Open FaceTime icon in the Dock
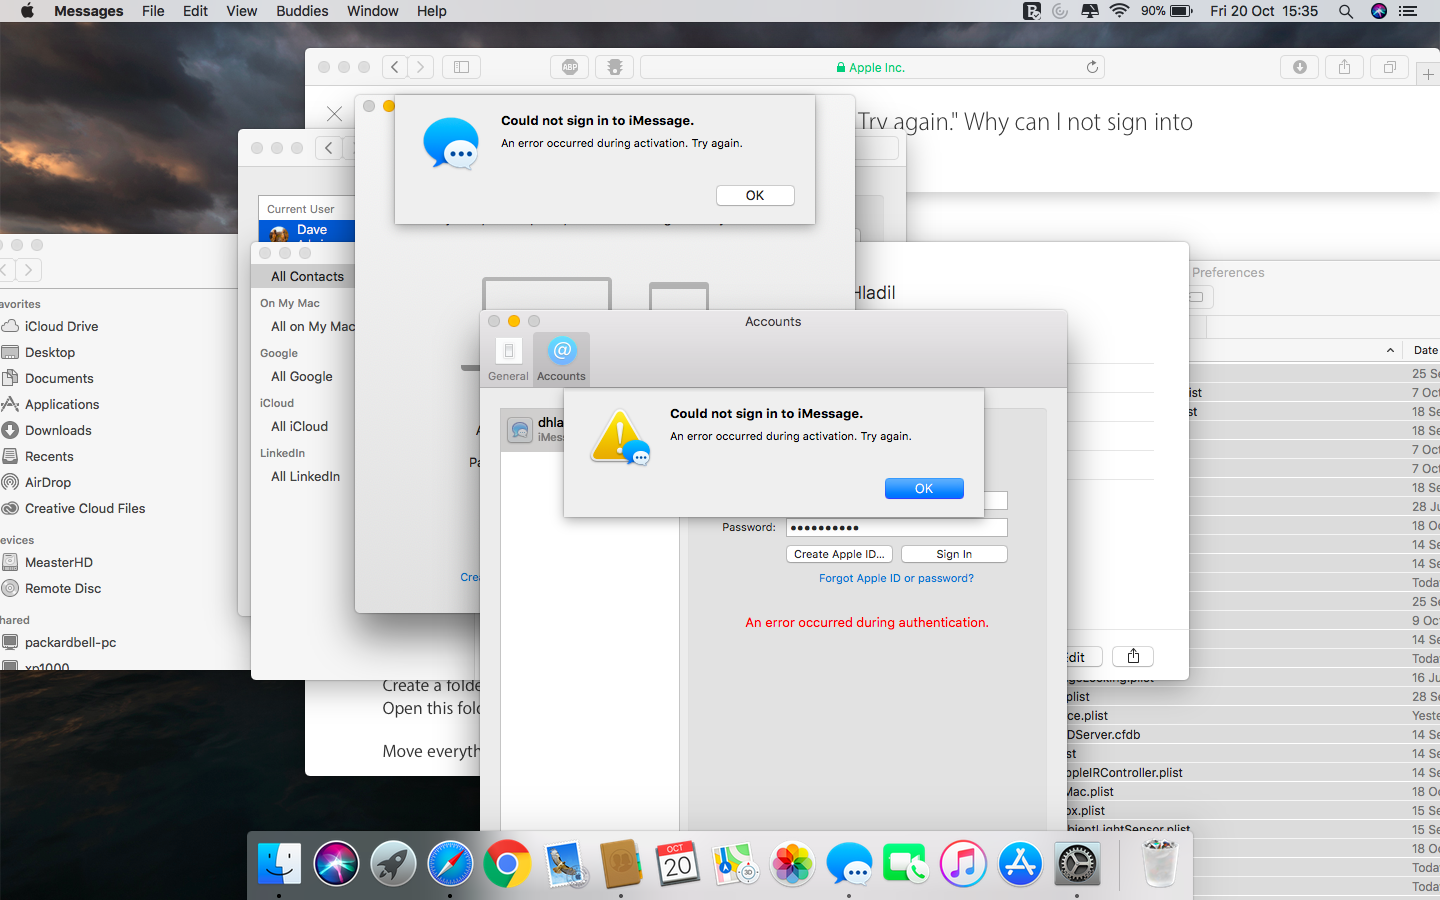 point(906,864)
